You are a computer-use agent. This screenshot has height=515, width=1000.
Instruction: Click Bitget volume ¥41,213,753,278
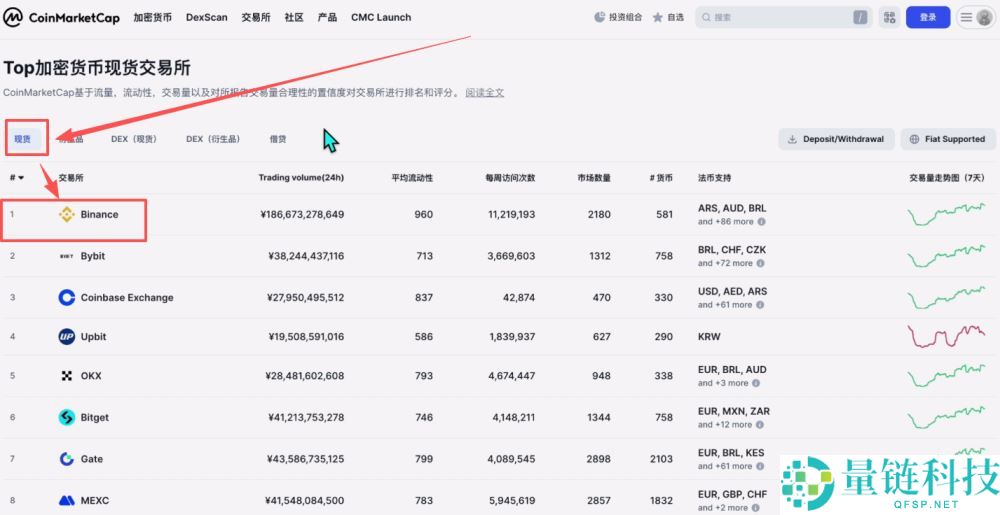click(x=305, y=417)
